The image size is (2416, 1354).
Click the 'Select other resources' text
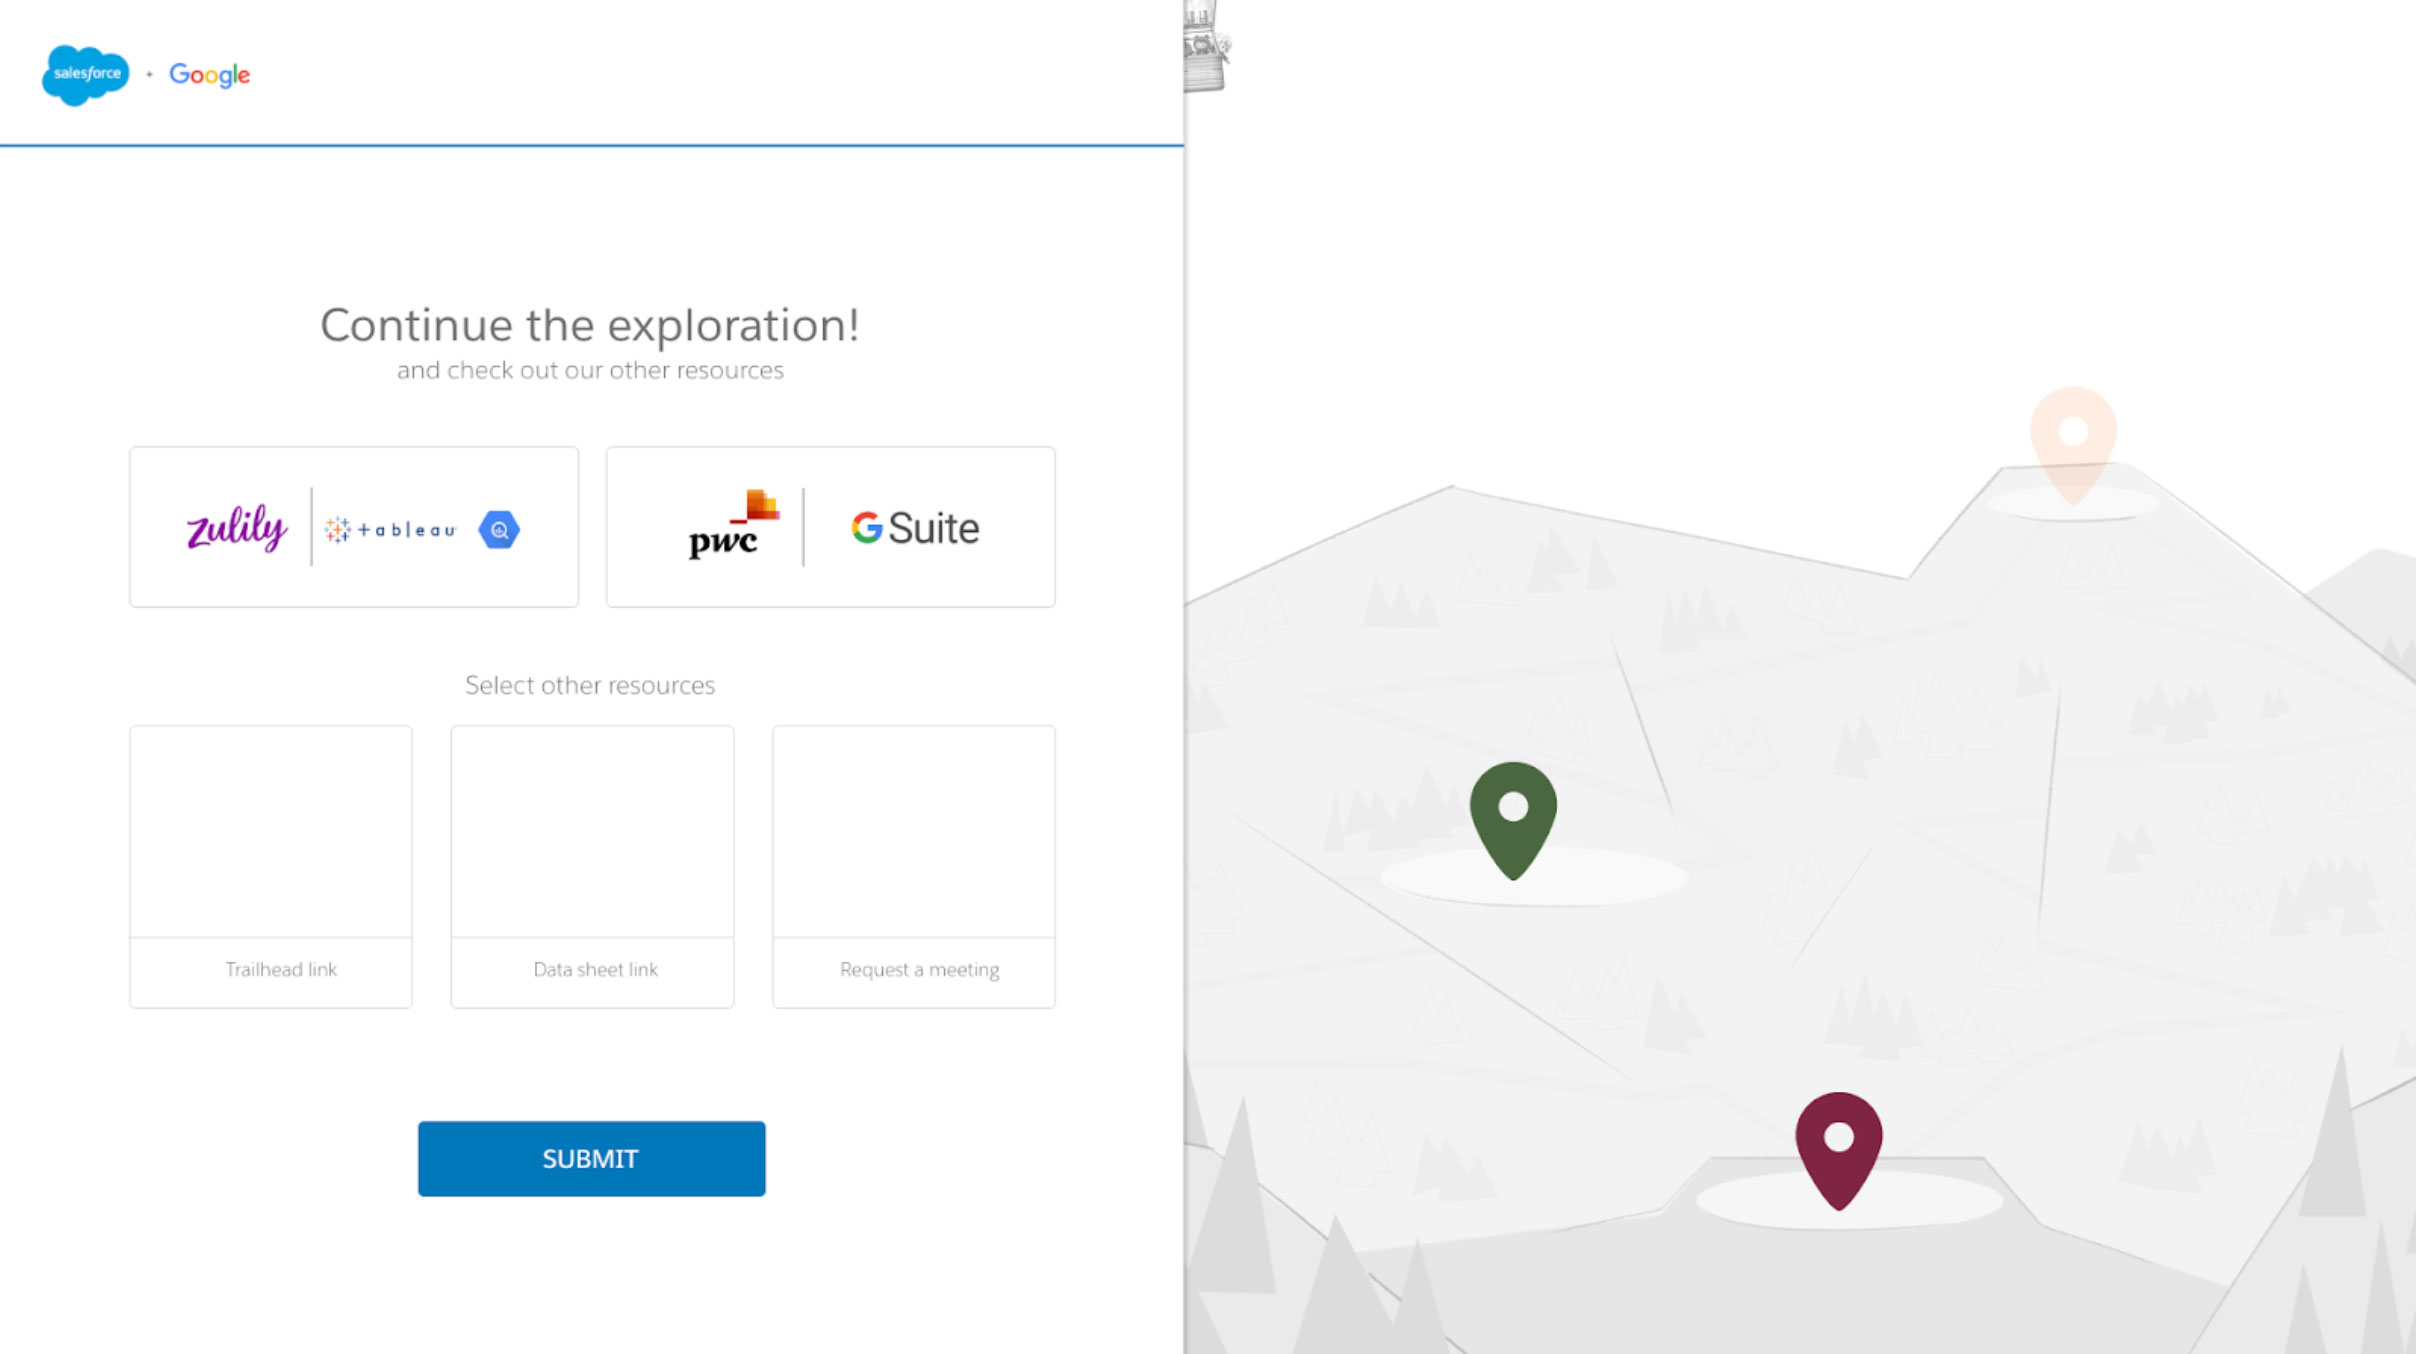[x=590, y=685]
